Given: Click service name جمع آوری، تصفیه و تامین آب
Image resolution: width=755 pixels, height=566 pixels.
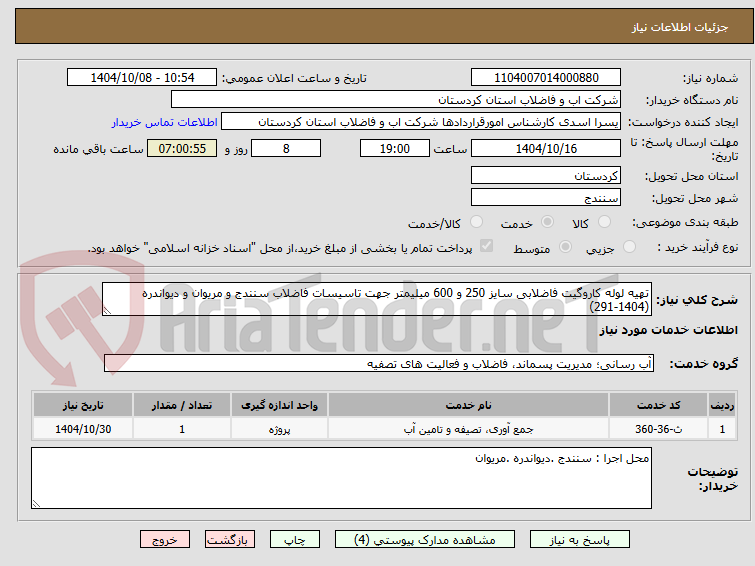Looking at the screenshot, I should [469, 429].
